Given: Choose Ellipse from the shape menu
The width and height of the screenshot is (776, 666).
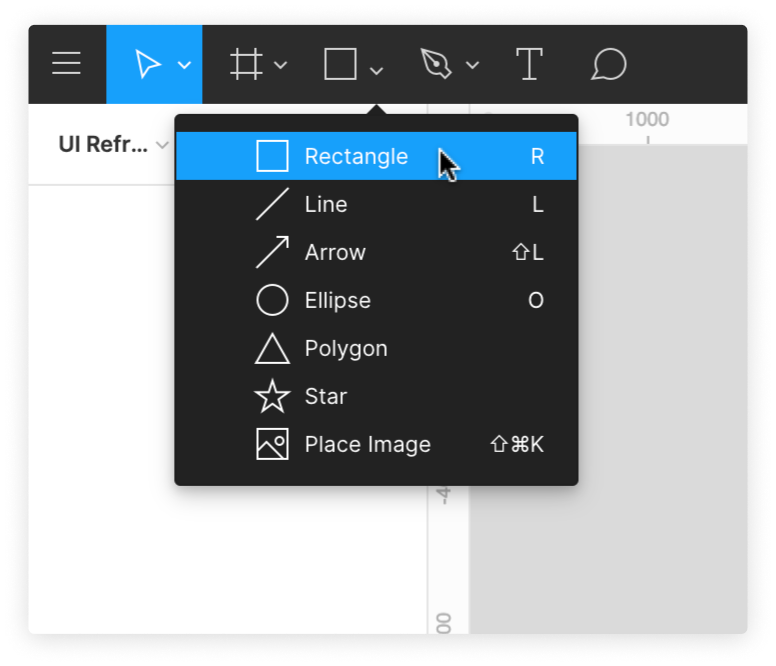Looking at the screenshot, I should (377, 300).
